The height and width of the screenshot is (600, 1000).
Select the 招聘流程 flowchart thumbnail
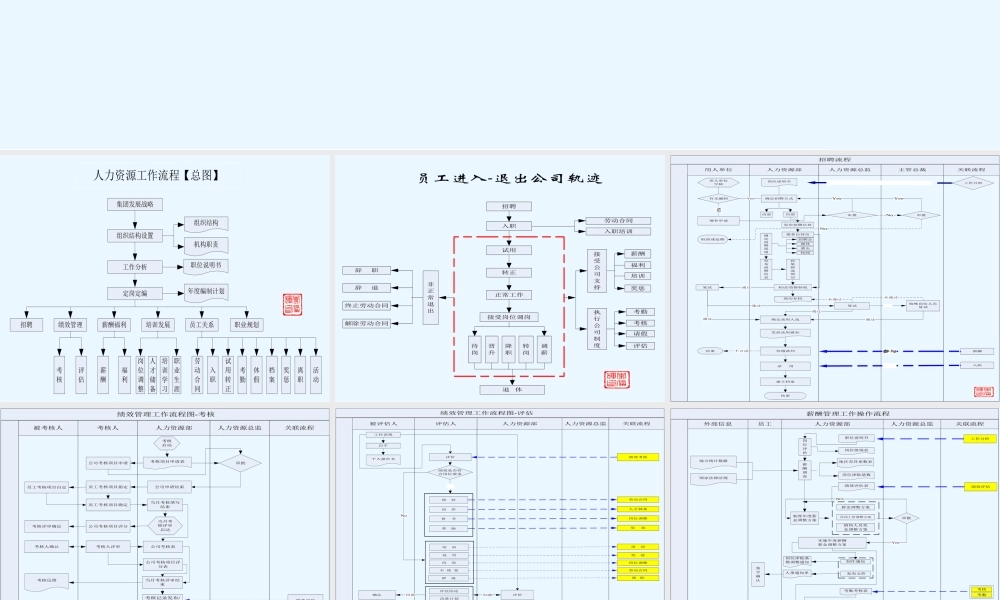[834, 278]
